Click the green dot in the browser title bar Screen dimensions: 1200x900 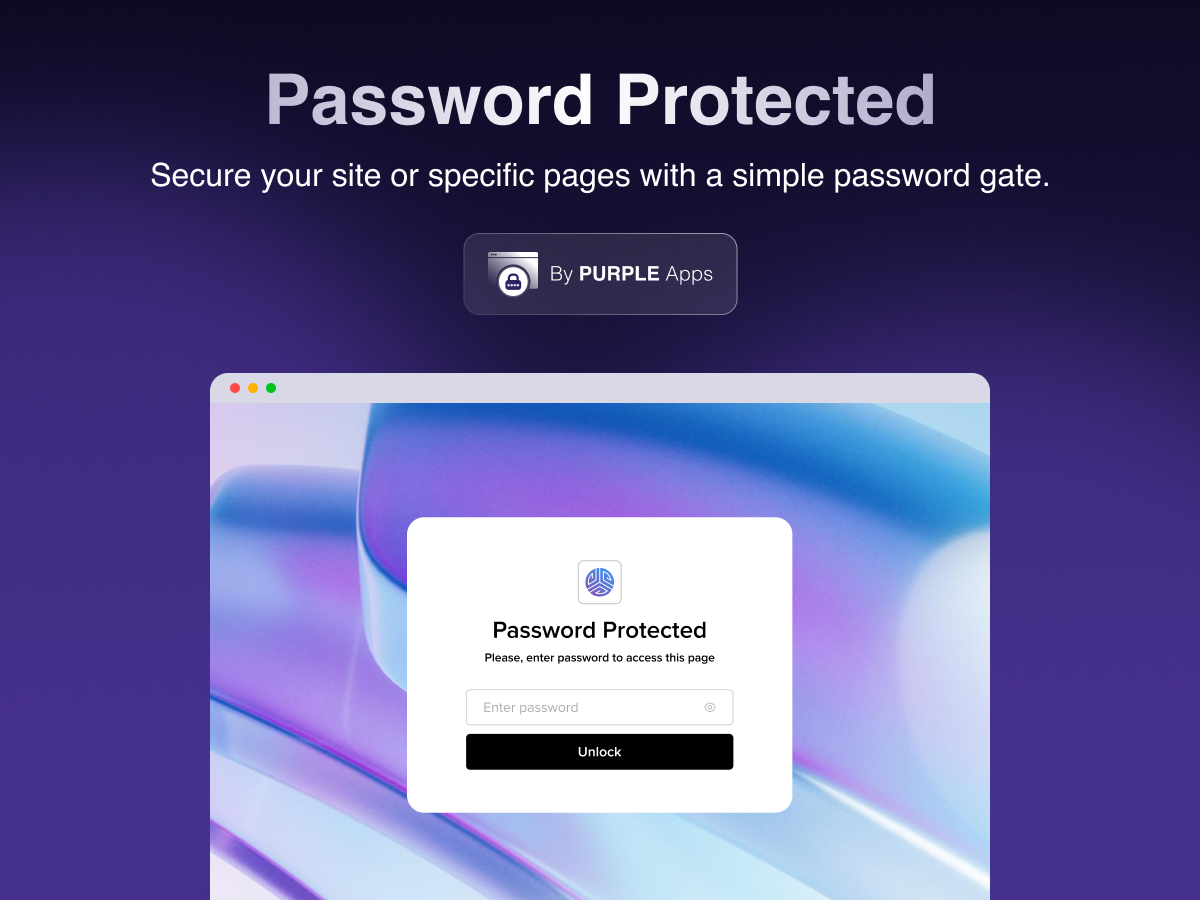271,388
